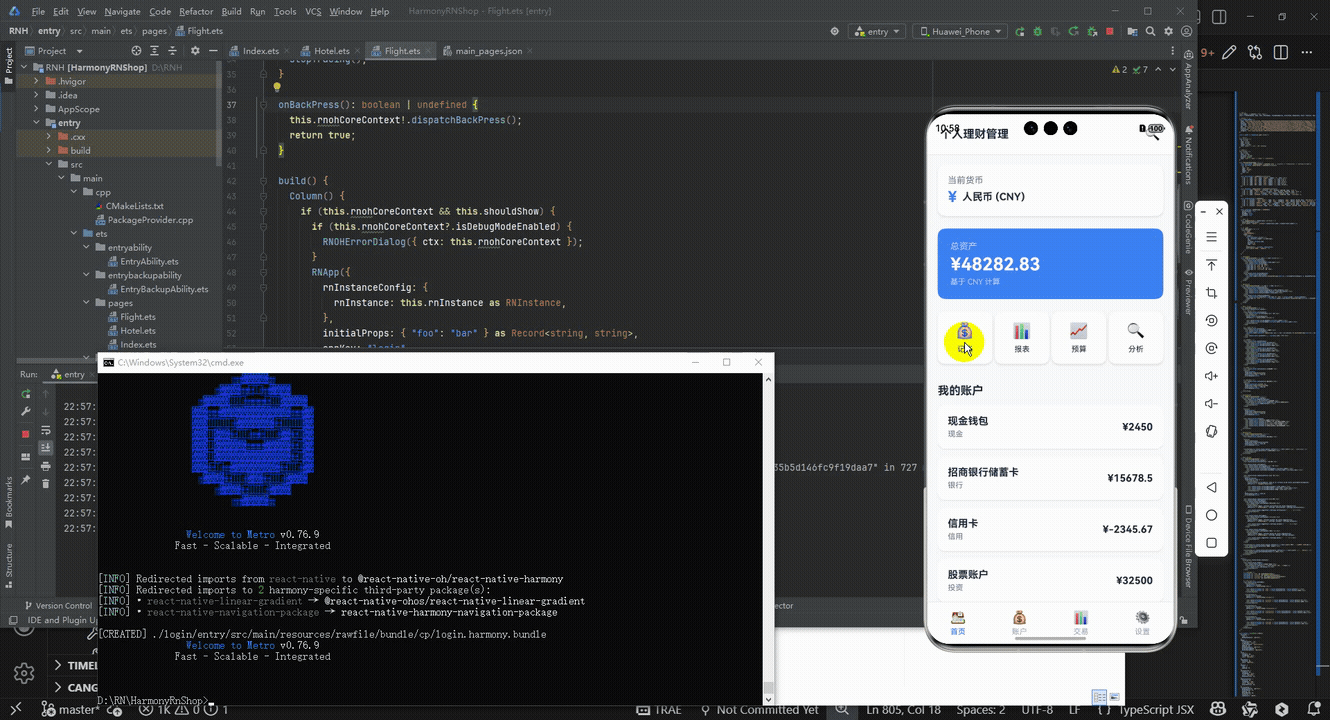
Task: Click the red stop square in Run panel
Action: 26,434
